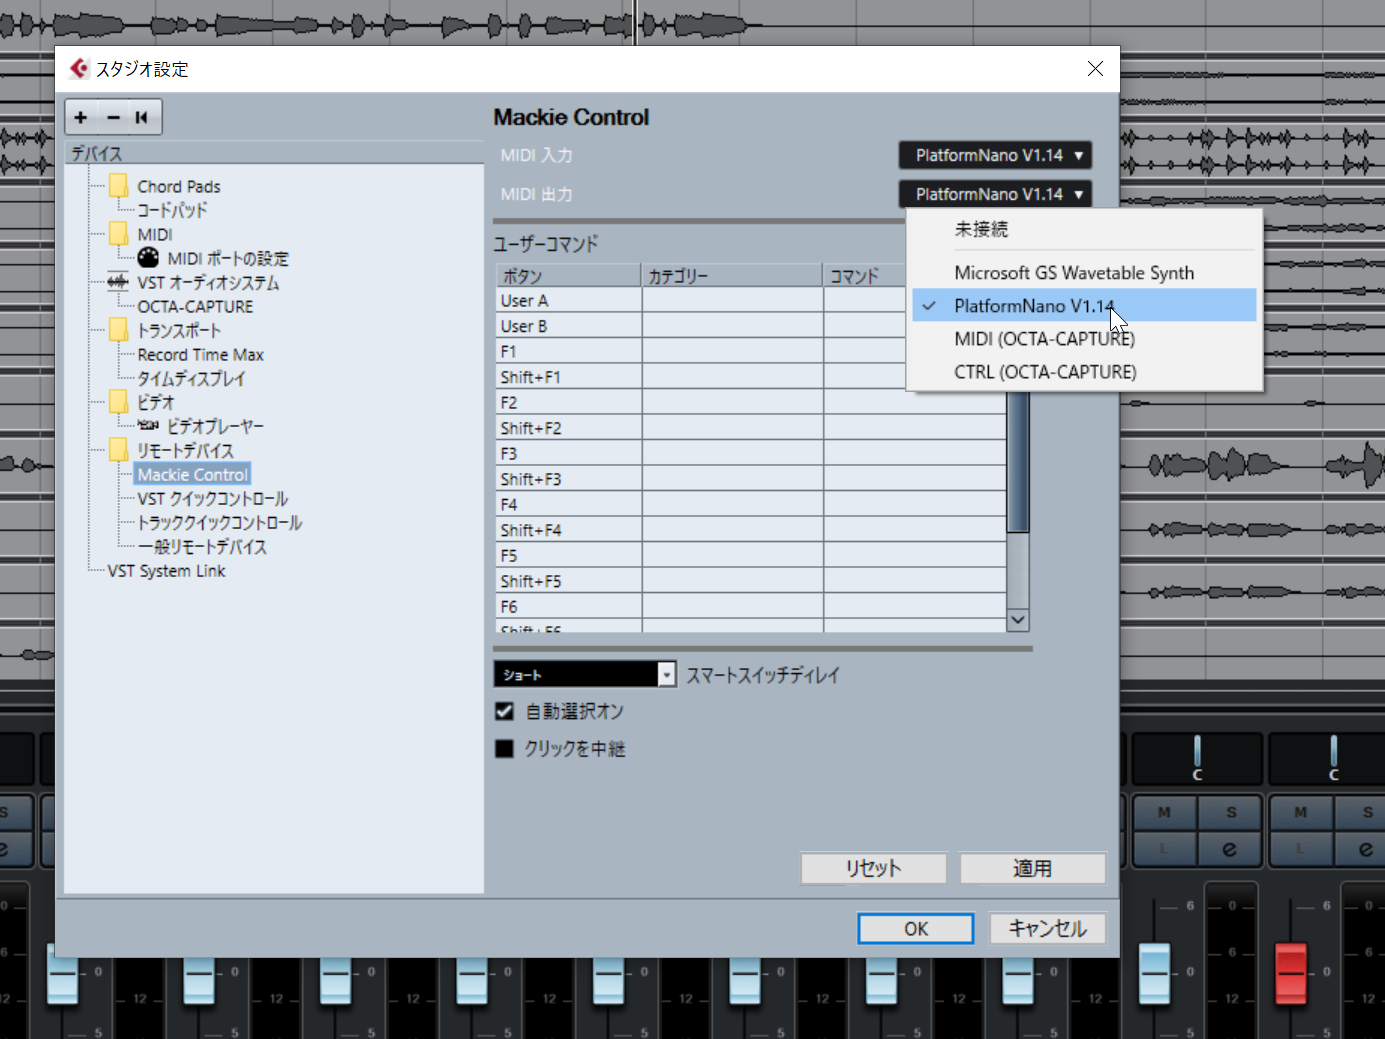Click the リモートデバイス folder icon
The image size is (1385, 1039).
(118, 450)
